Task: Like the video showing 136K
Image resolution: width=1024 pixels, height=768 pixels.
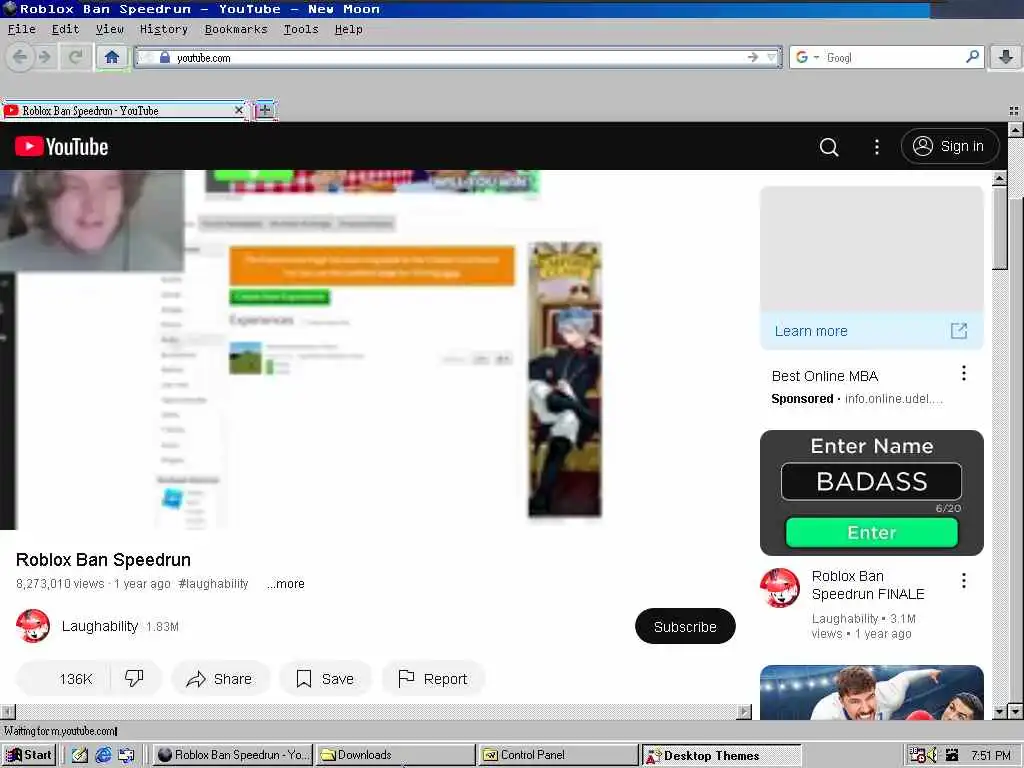Action: pos(64,679)
